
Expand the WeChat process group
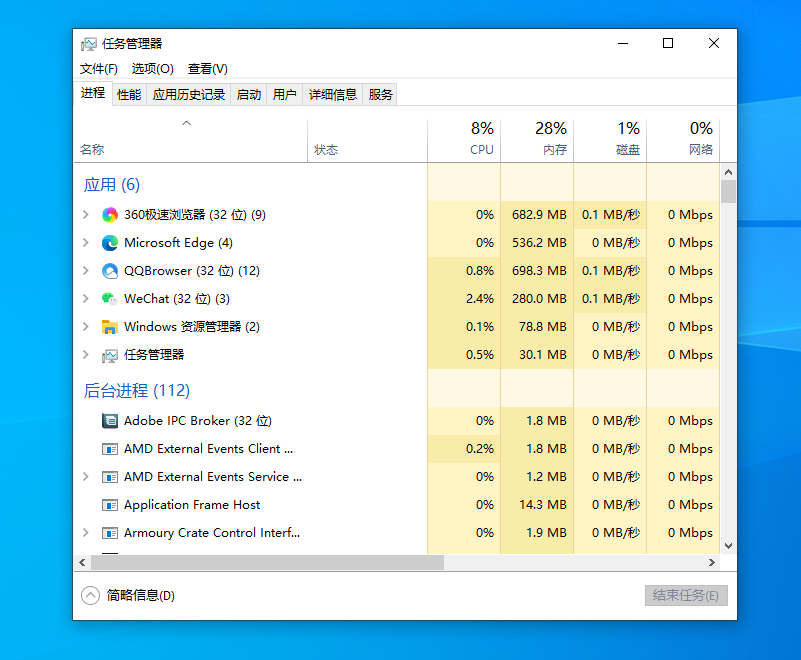(86, 299)
